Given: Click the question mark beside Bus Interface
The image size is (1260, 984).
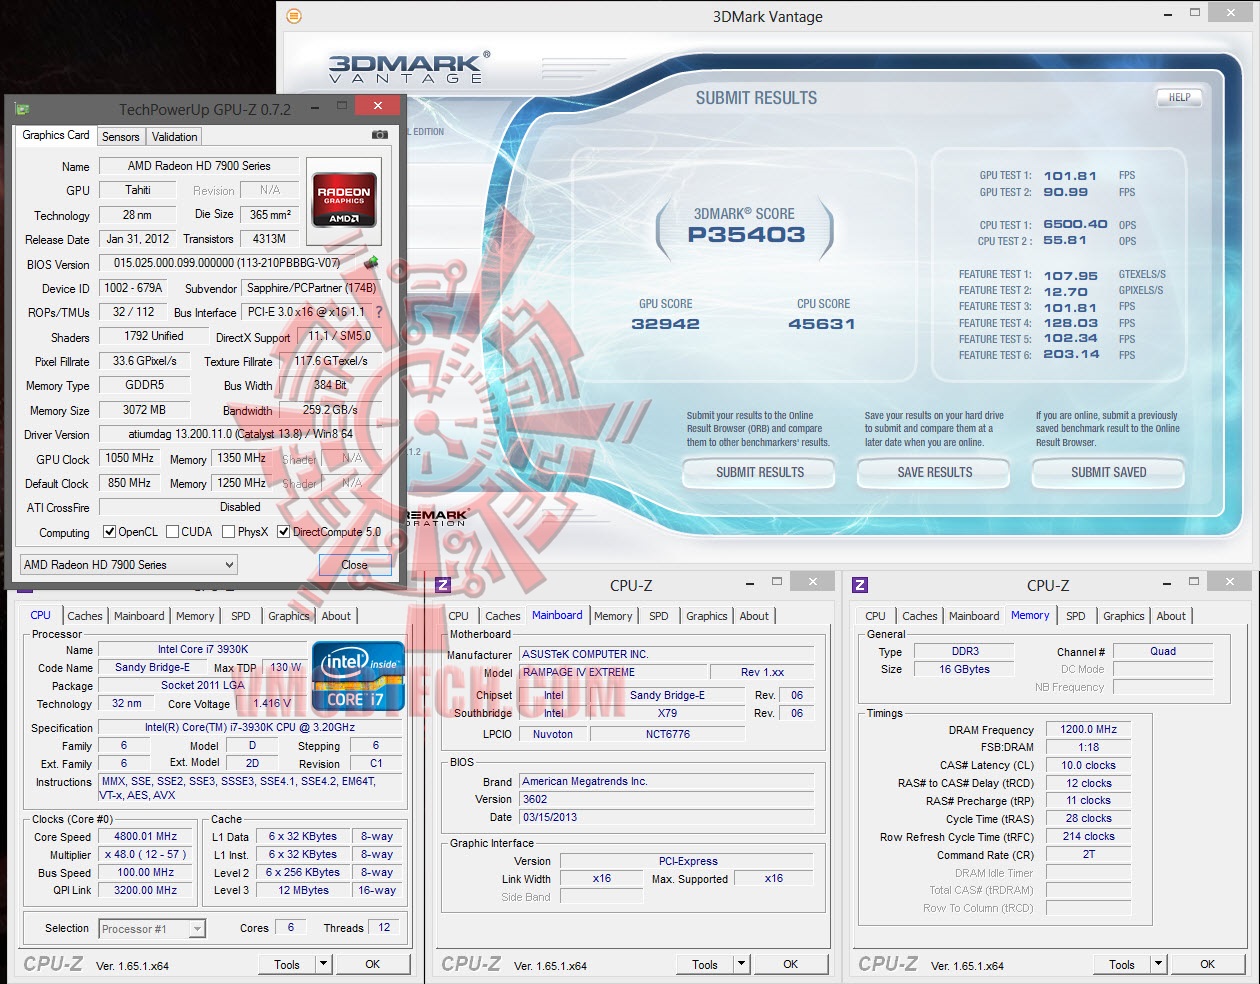Looking at the screenshot, I should click(377, 312).
